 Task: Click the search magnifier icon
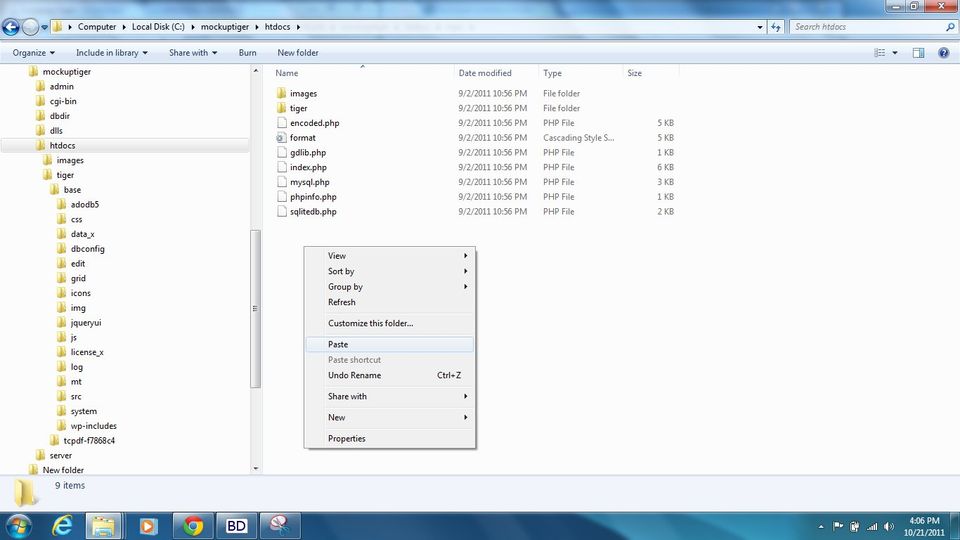click(950, 27)
